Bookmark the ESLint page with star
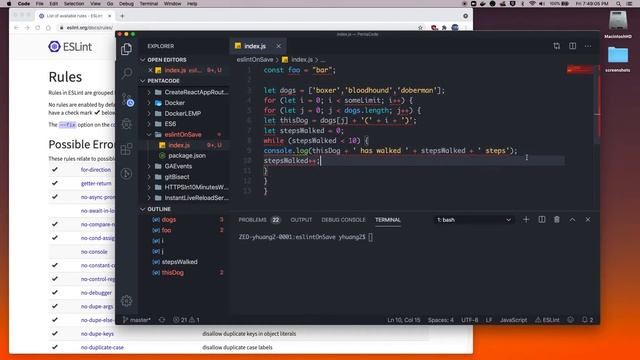This screenshot has height=360, width=640. point(420,28)
